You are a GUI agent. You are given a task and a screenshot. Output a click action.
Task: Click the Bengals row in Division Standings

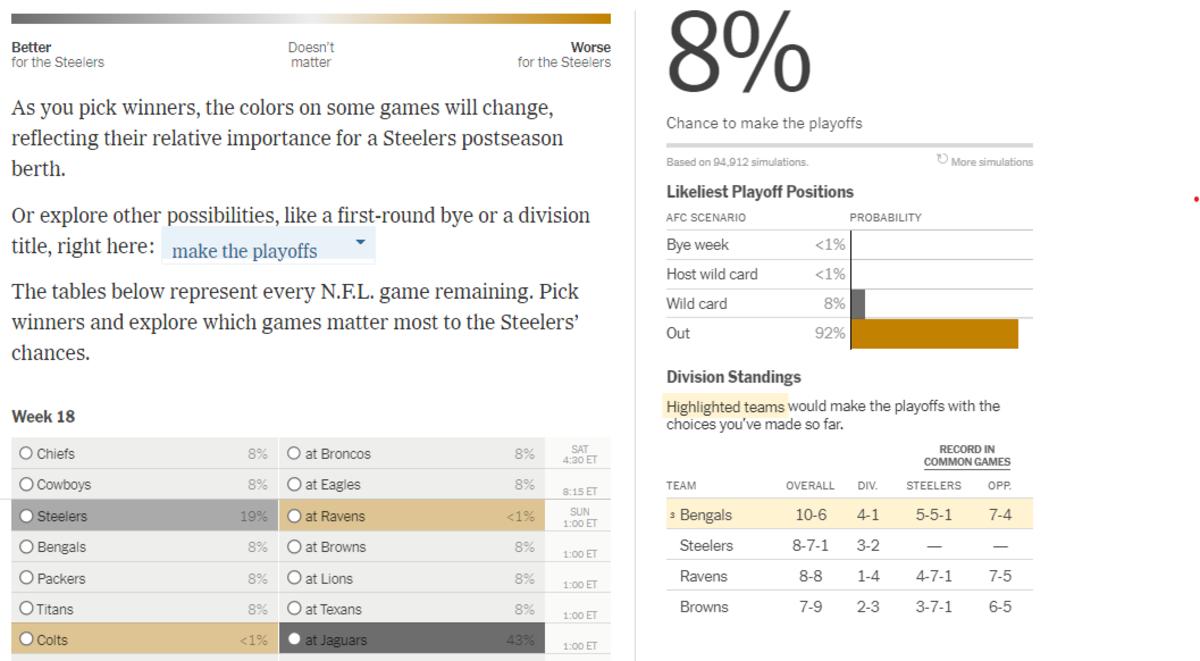click(850, 515)
